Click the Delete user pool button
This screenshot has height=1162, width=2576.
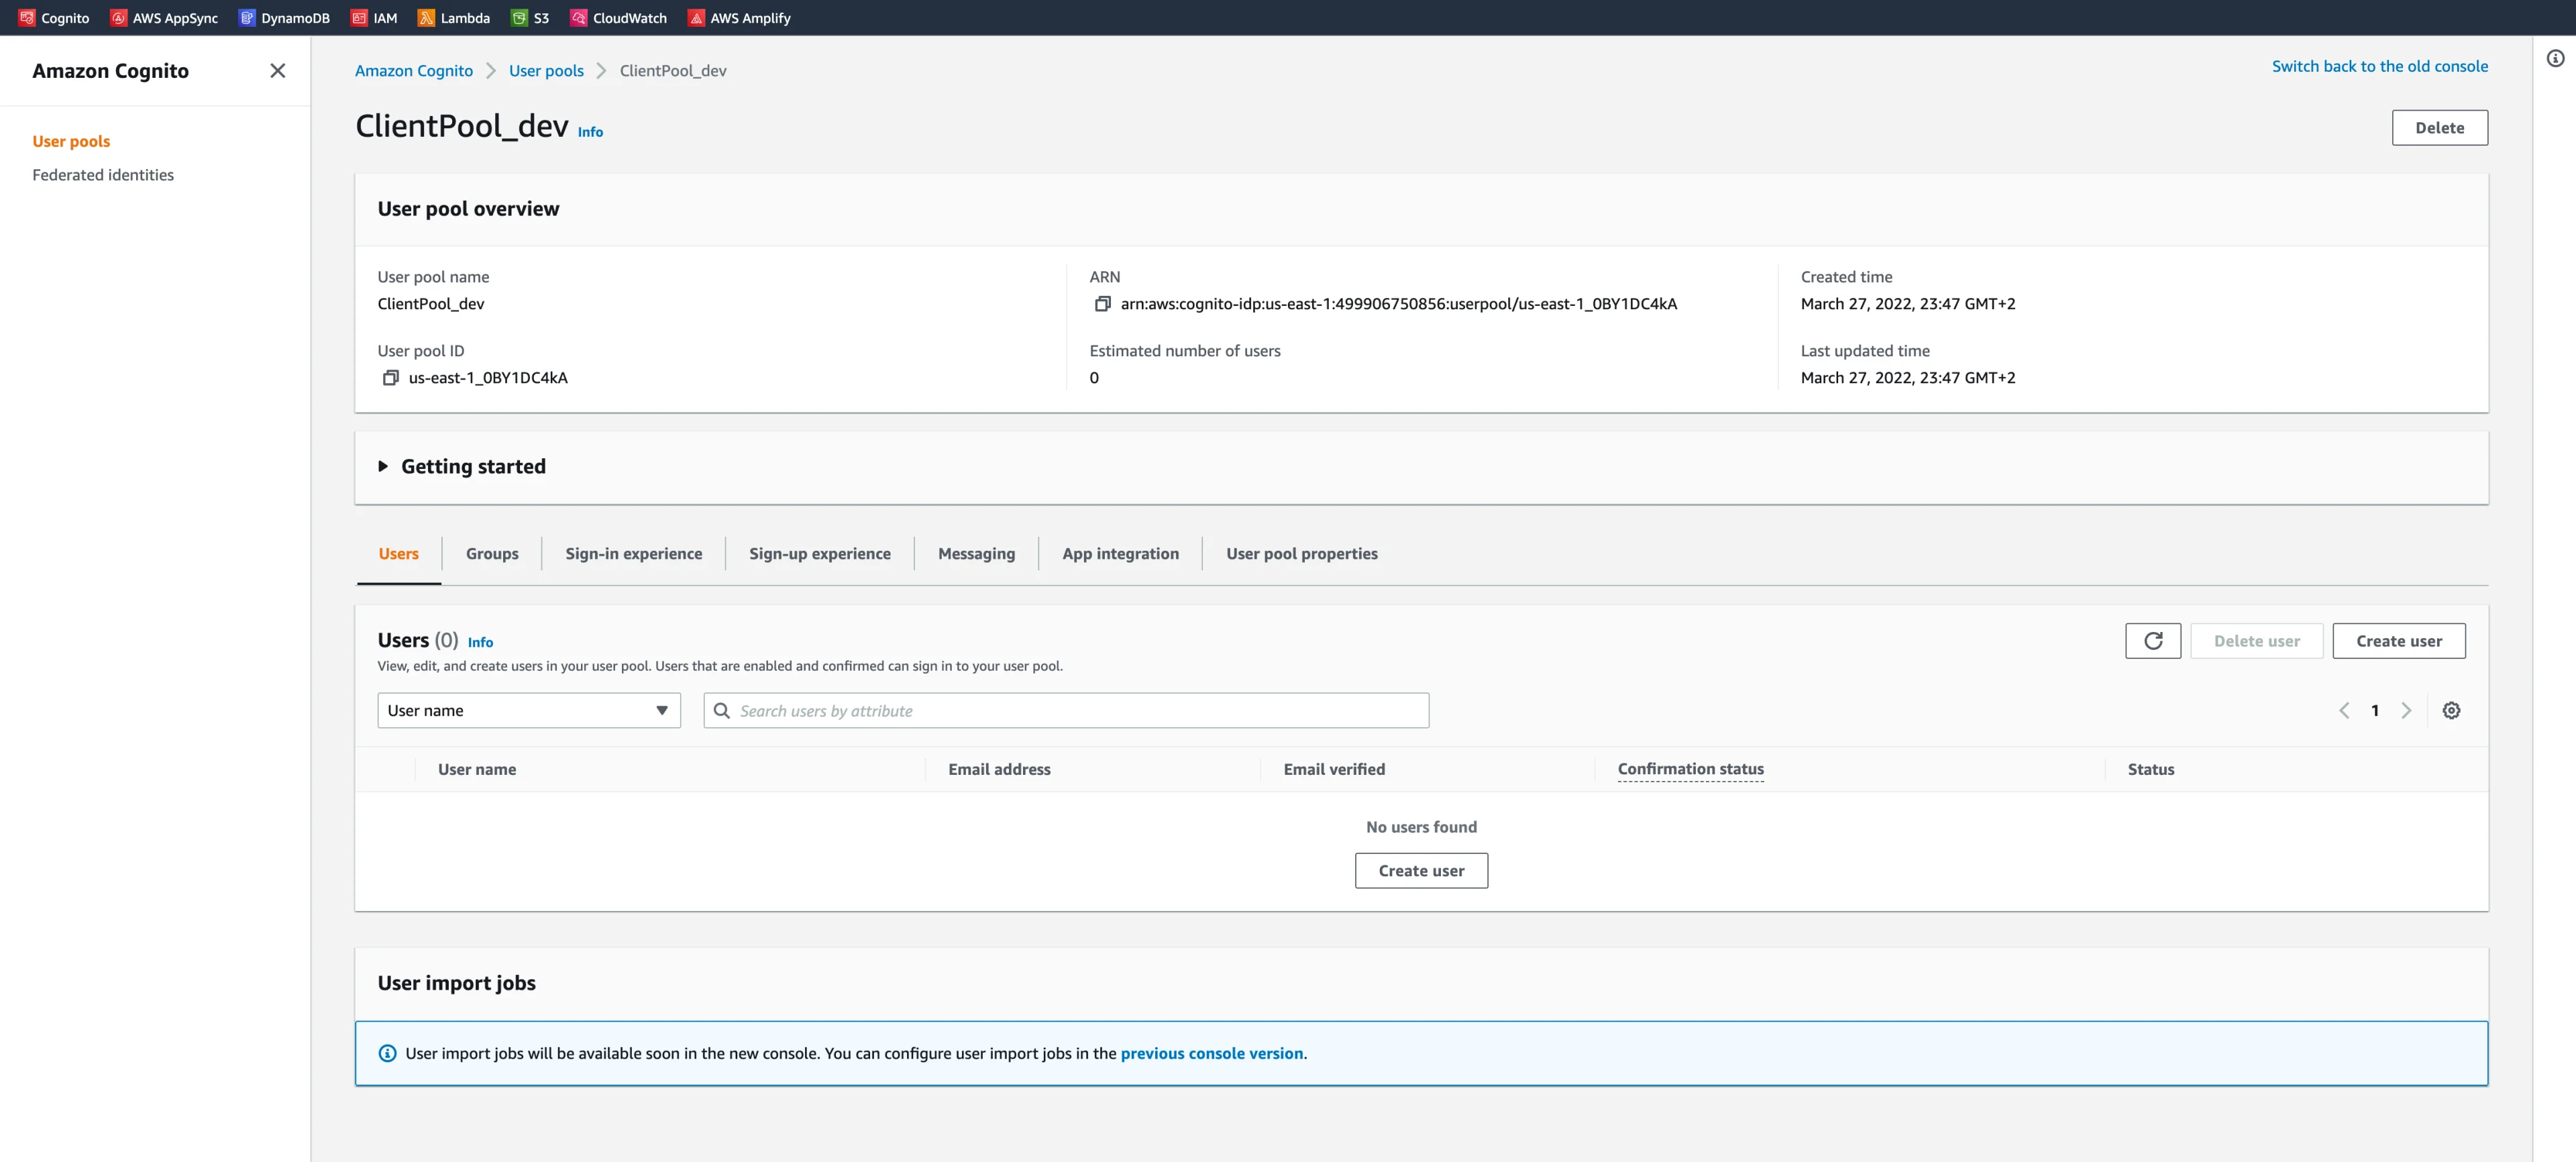[x=2439, y=128]
